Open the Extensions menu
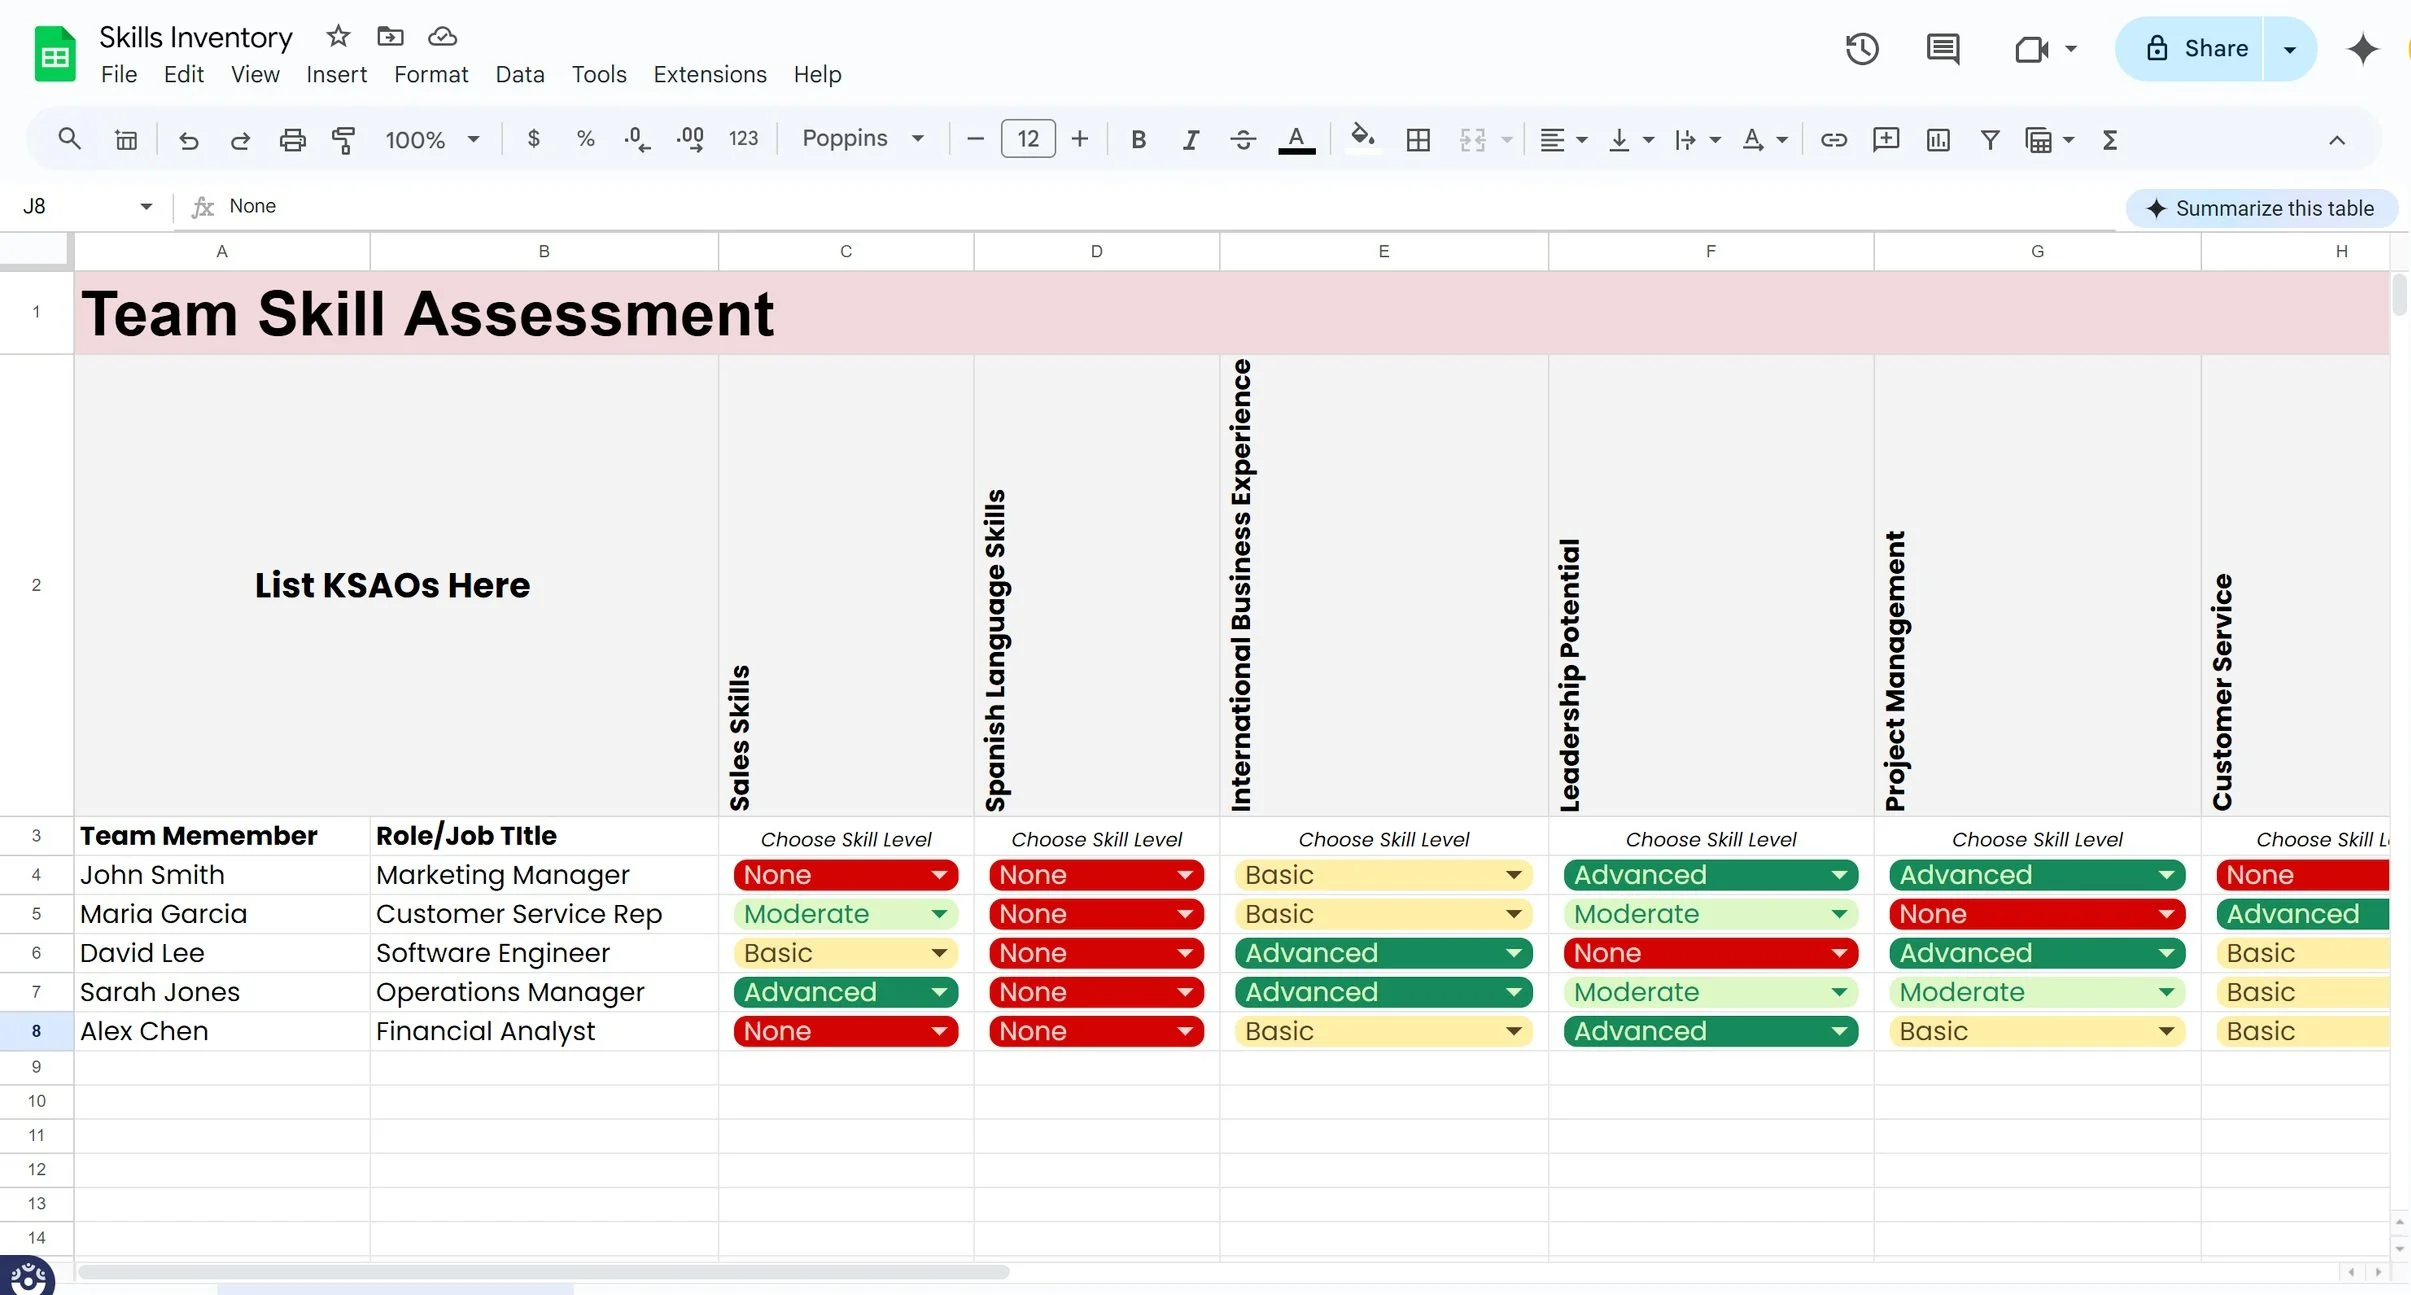The width and height of the screenshot is (2411, 1295). pyautogui.click(x=709, y=74)
